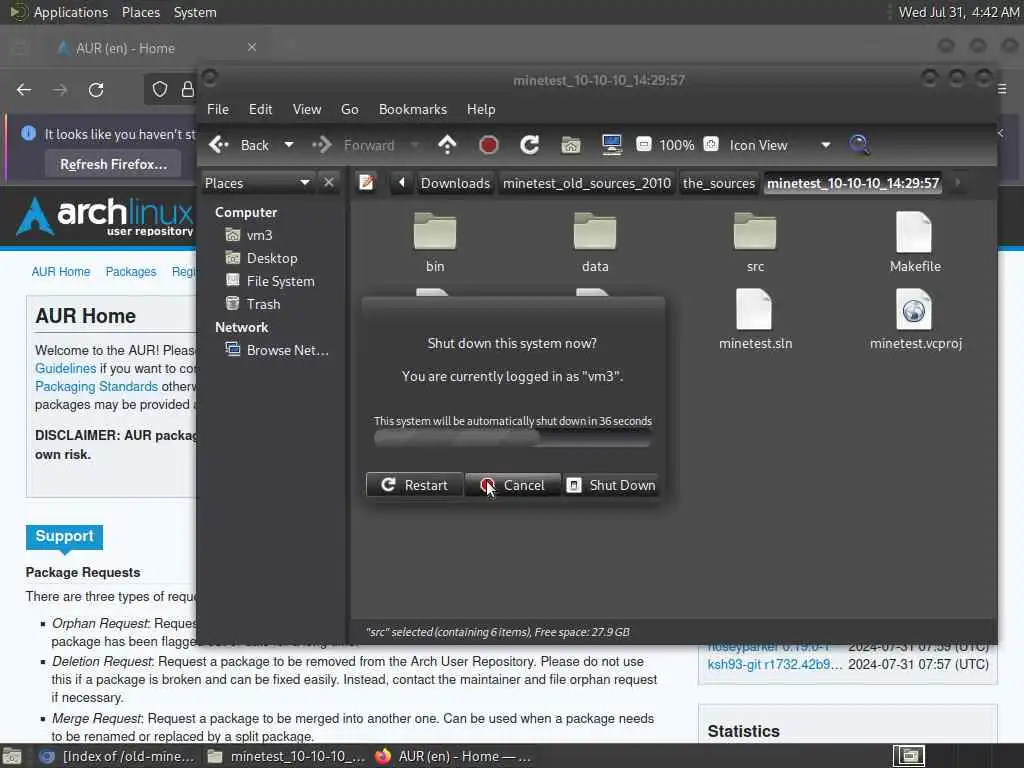Click the shutdown countdown progress bar
This screenshot has width=1024, height=768.
(513, 439)
